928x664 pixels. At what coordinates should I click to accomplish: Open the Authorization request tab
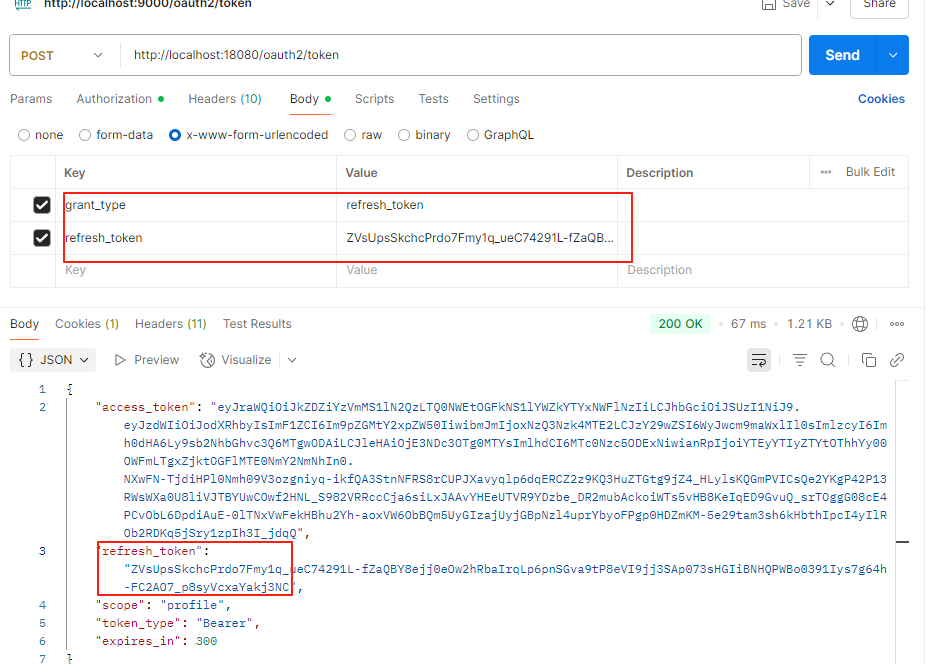pos(113,99)
